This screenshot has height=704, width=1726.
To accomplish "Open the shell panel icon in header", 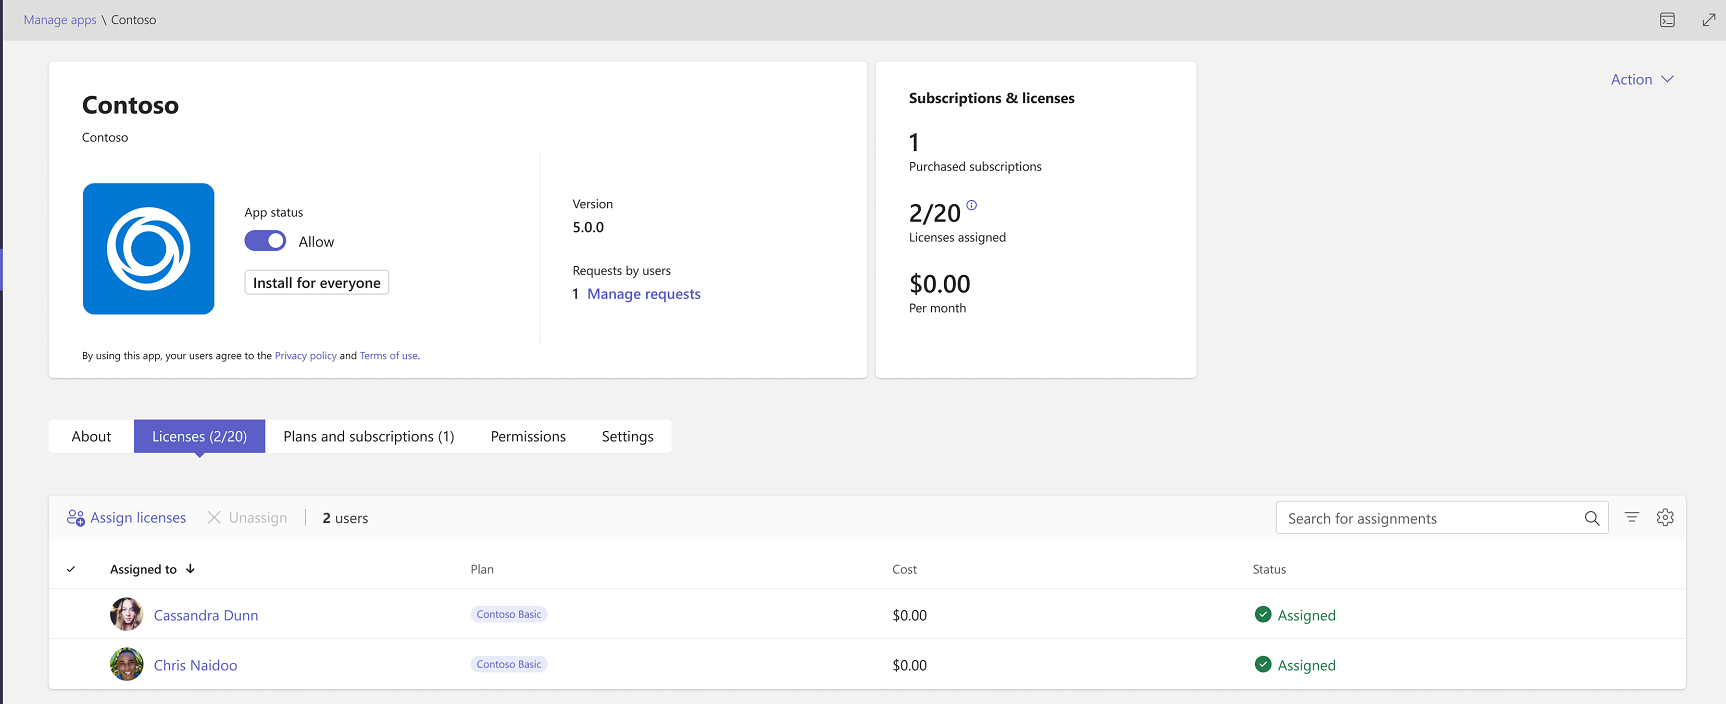I will (x=1667, y=20).
